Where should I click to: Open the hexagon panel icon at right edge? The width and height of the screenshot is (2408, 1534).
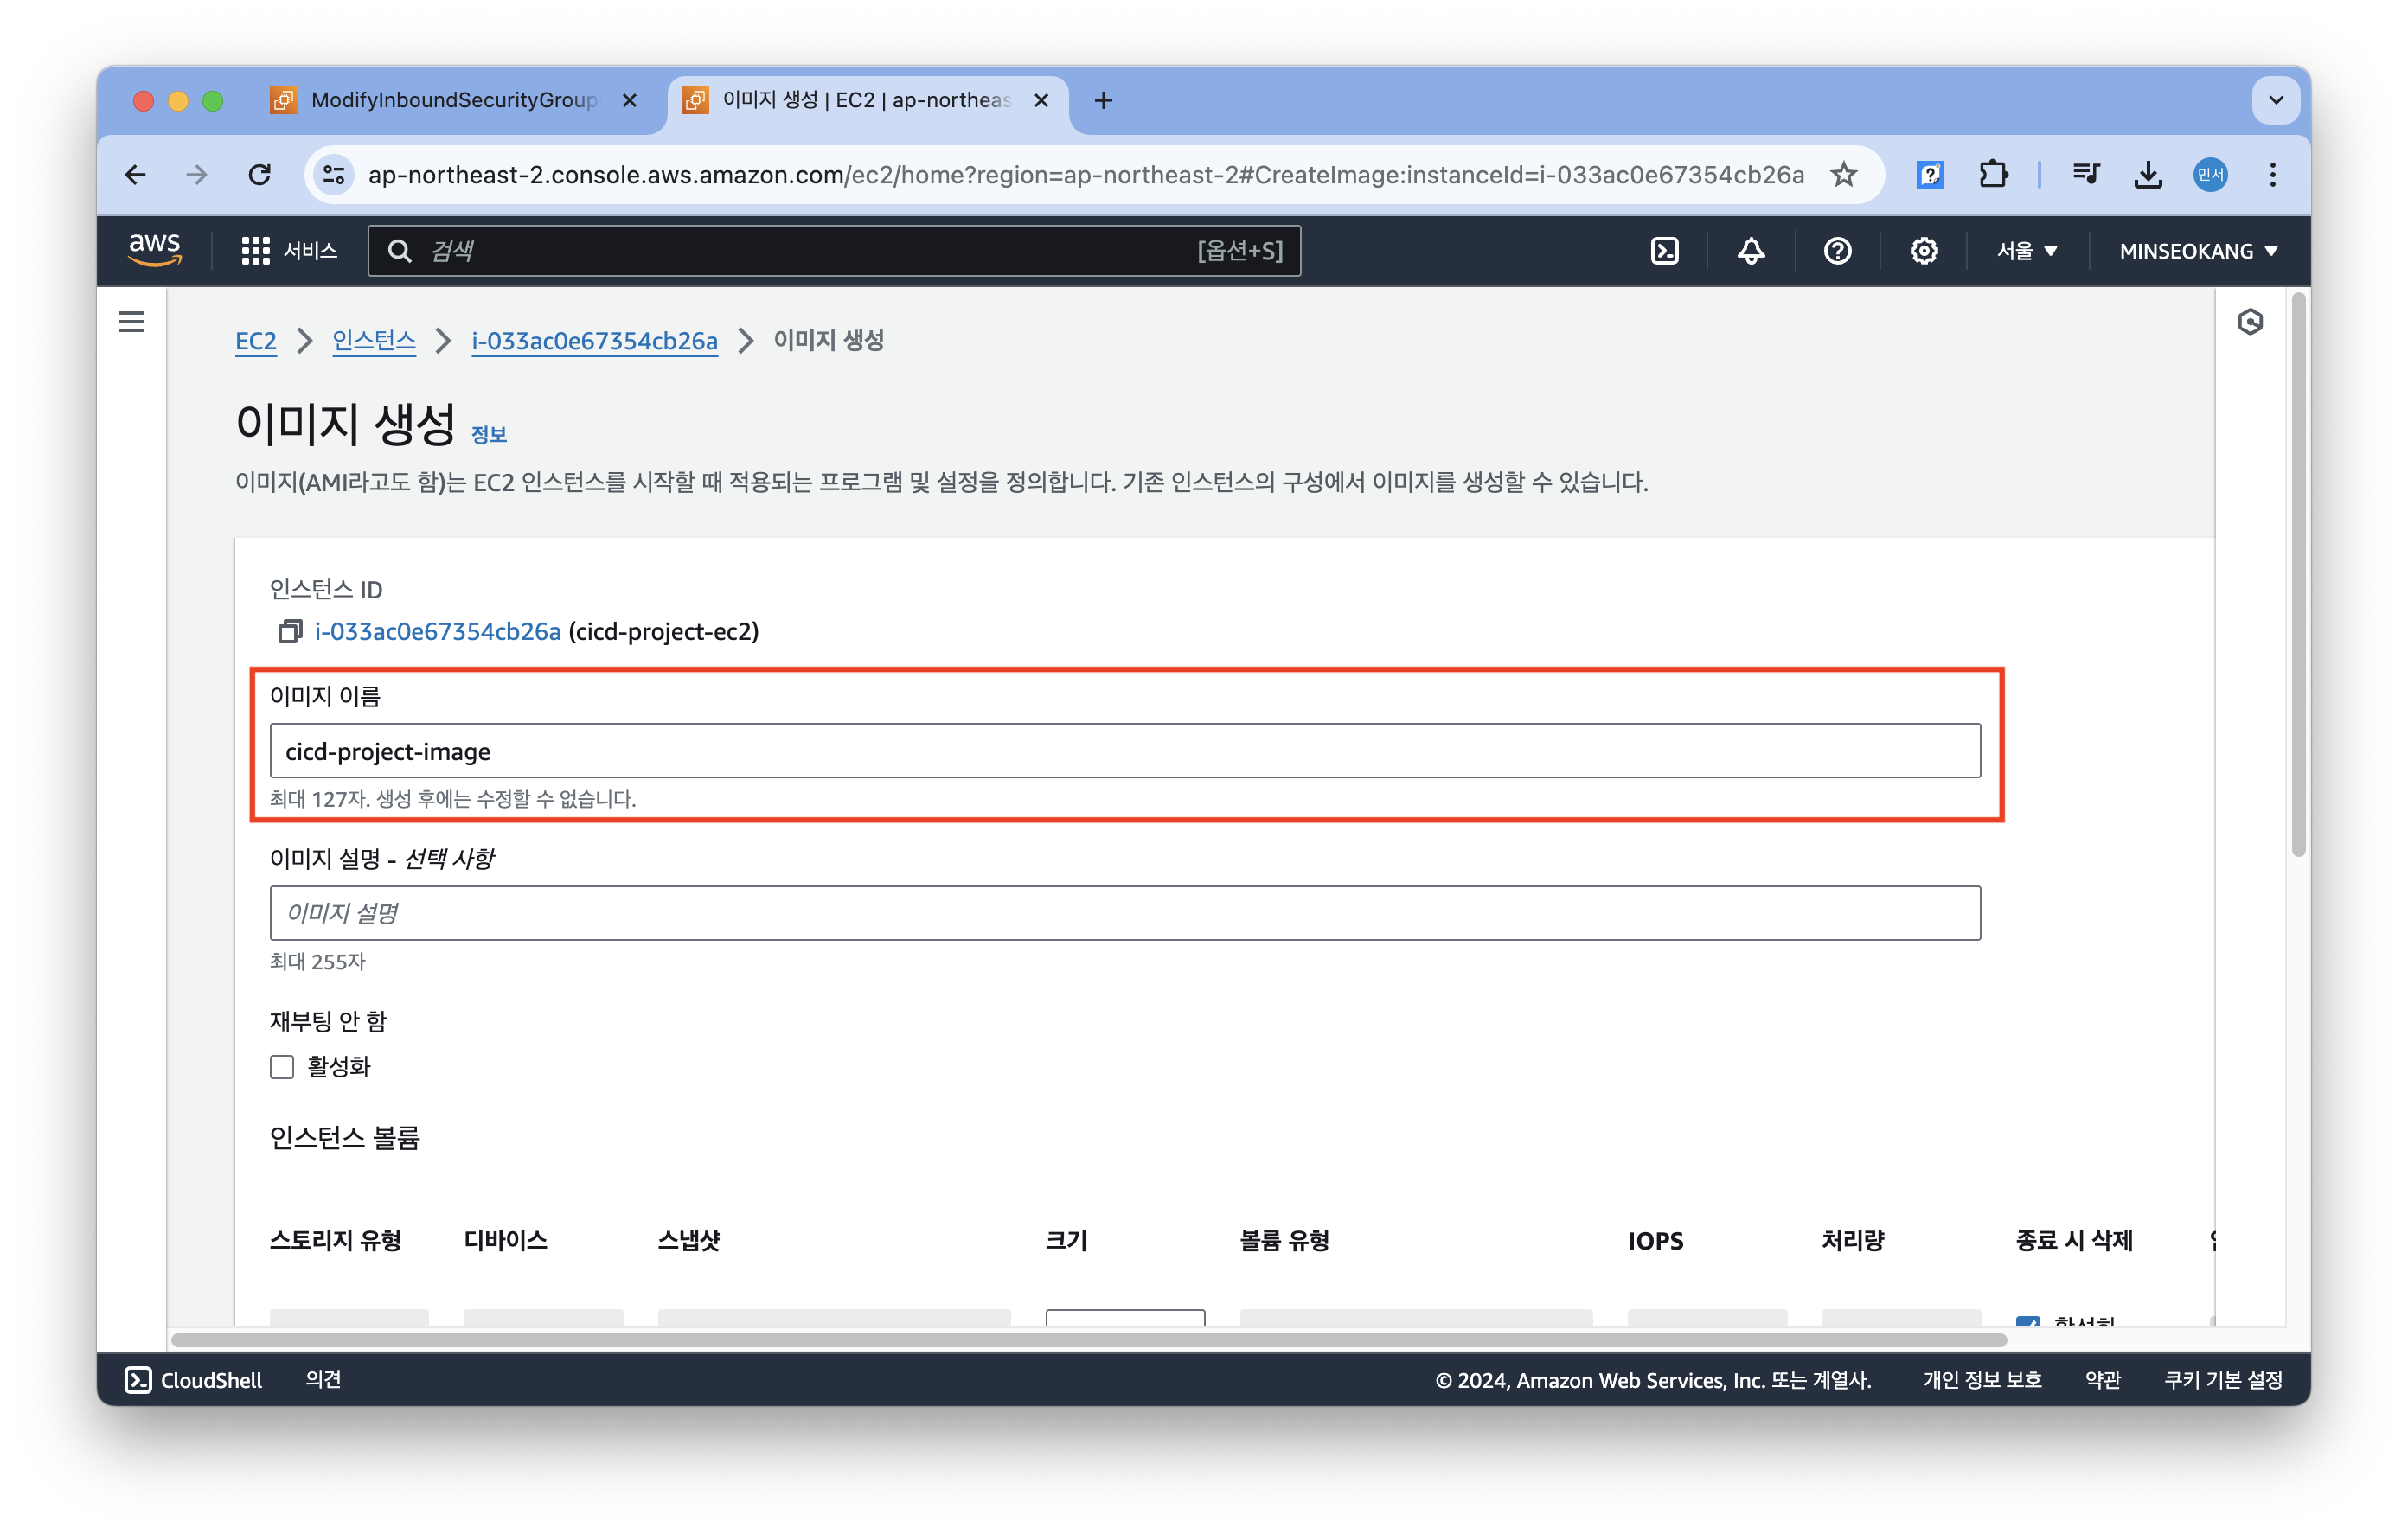pyautogui.click(x=2250, y=322)
